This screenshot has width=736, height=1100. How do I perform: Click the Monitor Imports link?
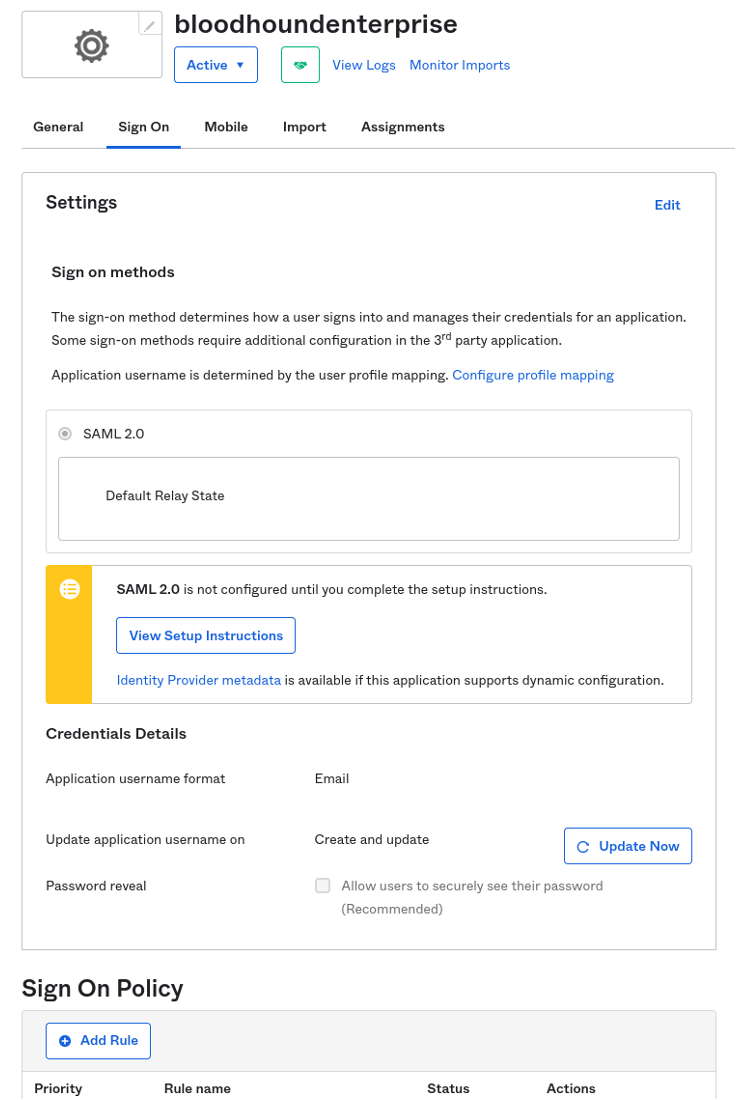tap(460, 65)
